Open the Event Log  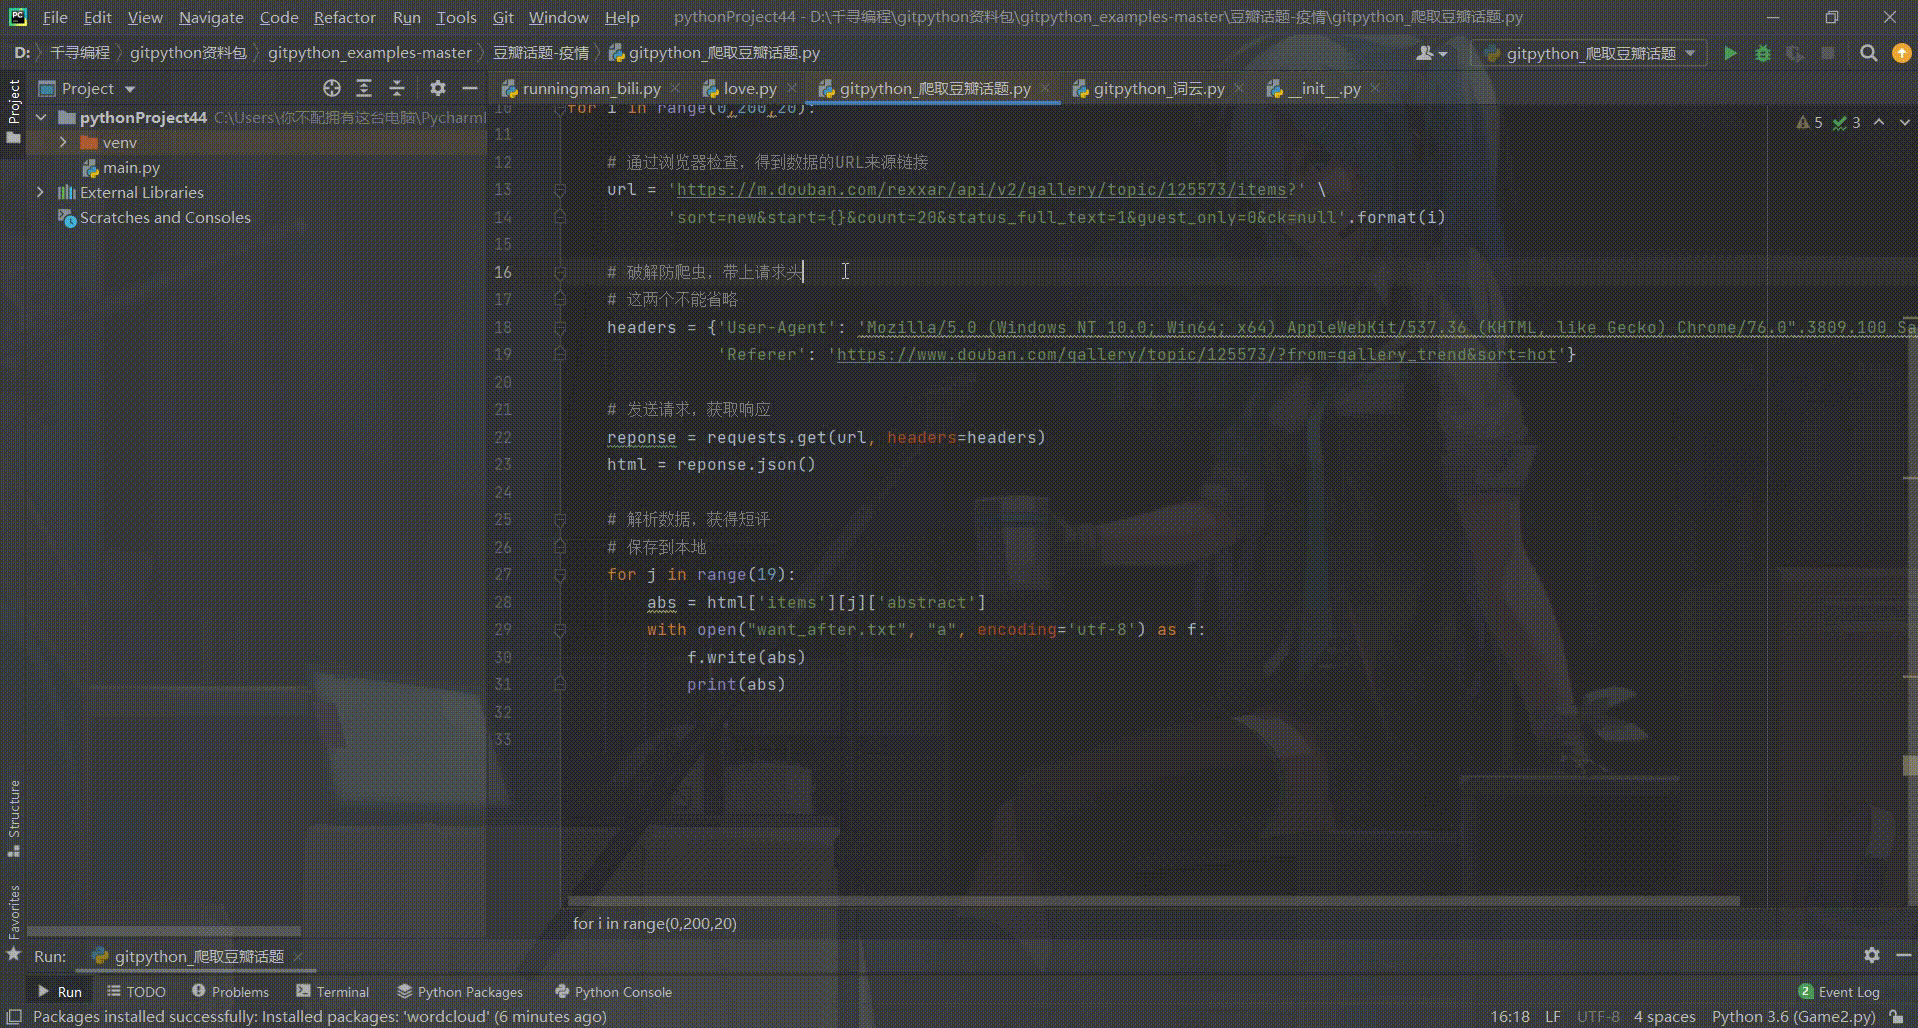coord(1839,991)
